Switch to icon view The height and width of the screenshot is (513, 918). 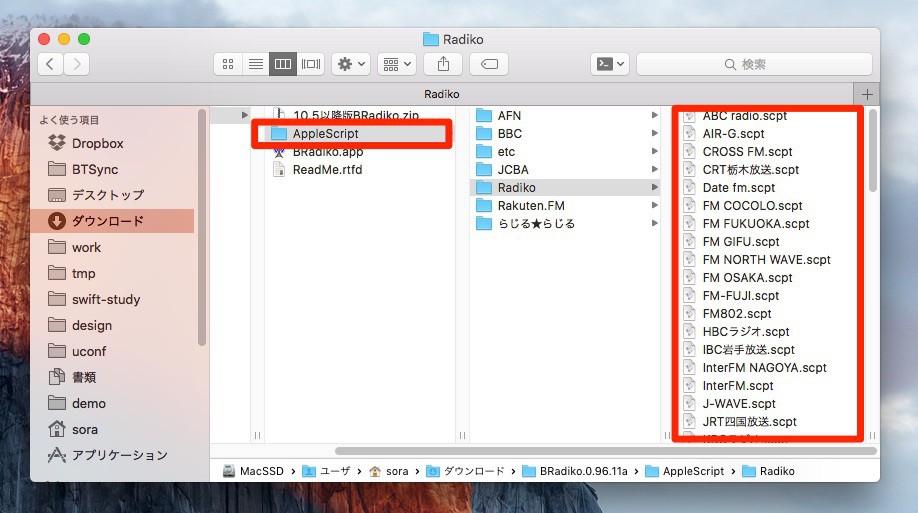coord(228,64)
